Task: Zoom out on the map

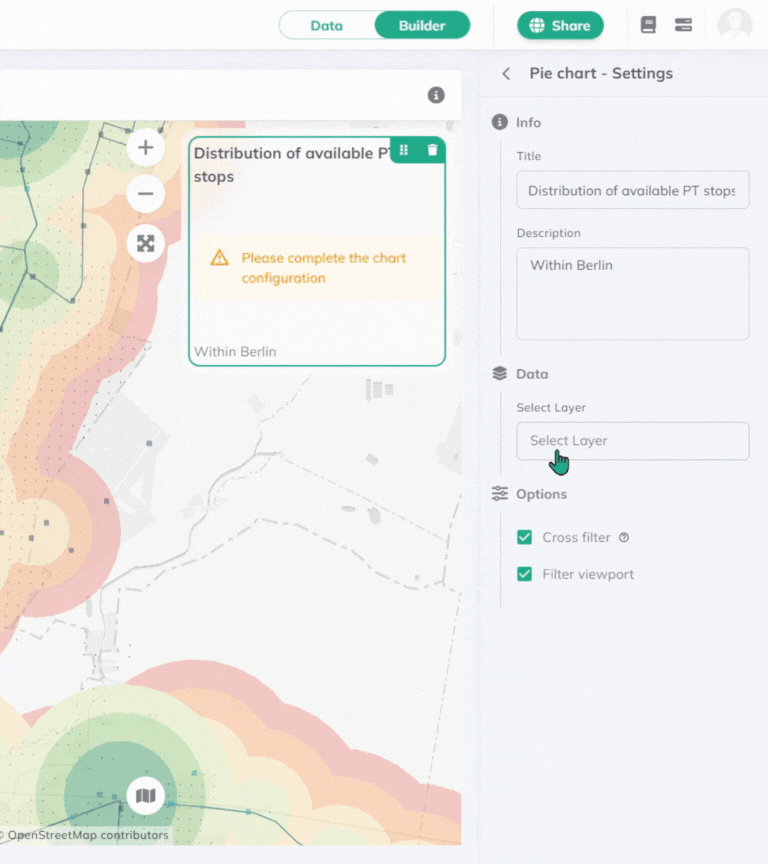Action: click(146, 194)
